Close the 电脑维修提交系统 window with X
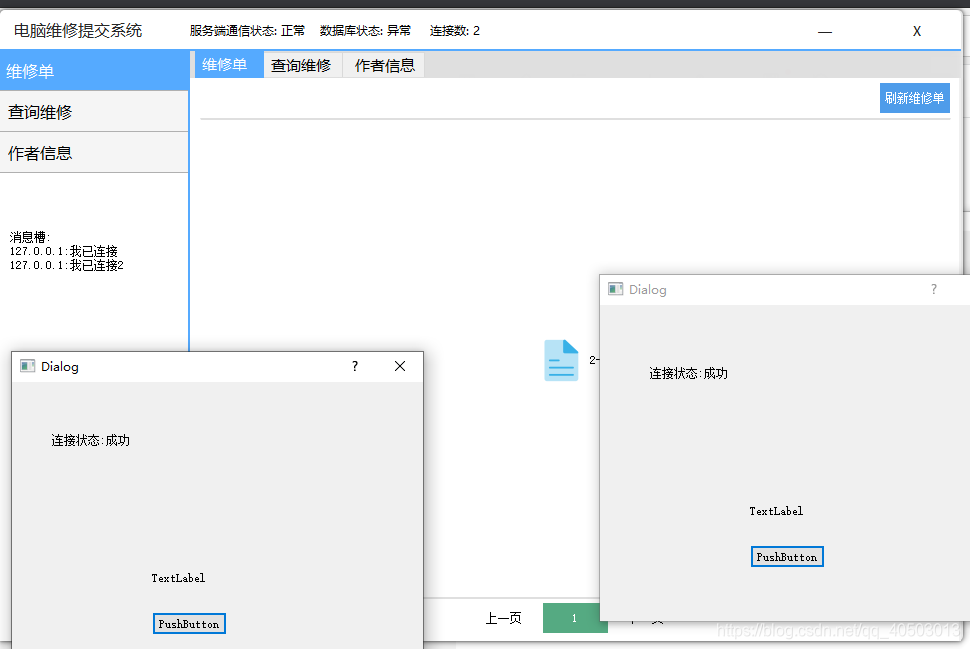 [x=917, y=32]
